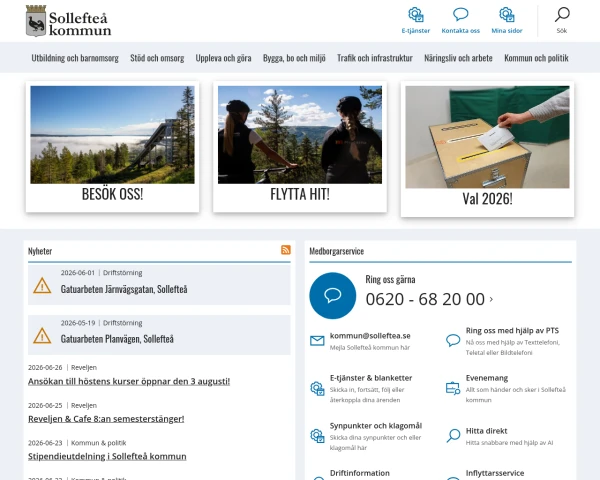
Task: Click the Ring oss gärna text
Action: pos(390,279)
